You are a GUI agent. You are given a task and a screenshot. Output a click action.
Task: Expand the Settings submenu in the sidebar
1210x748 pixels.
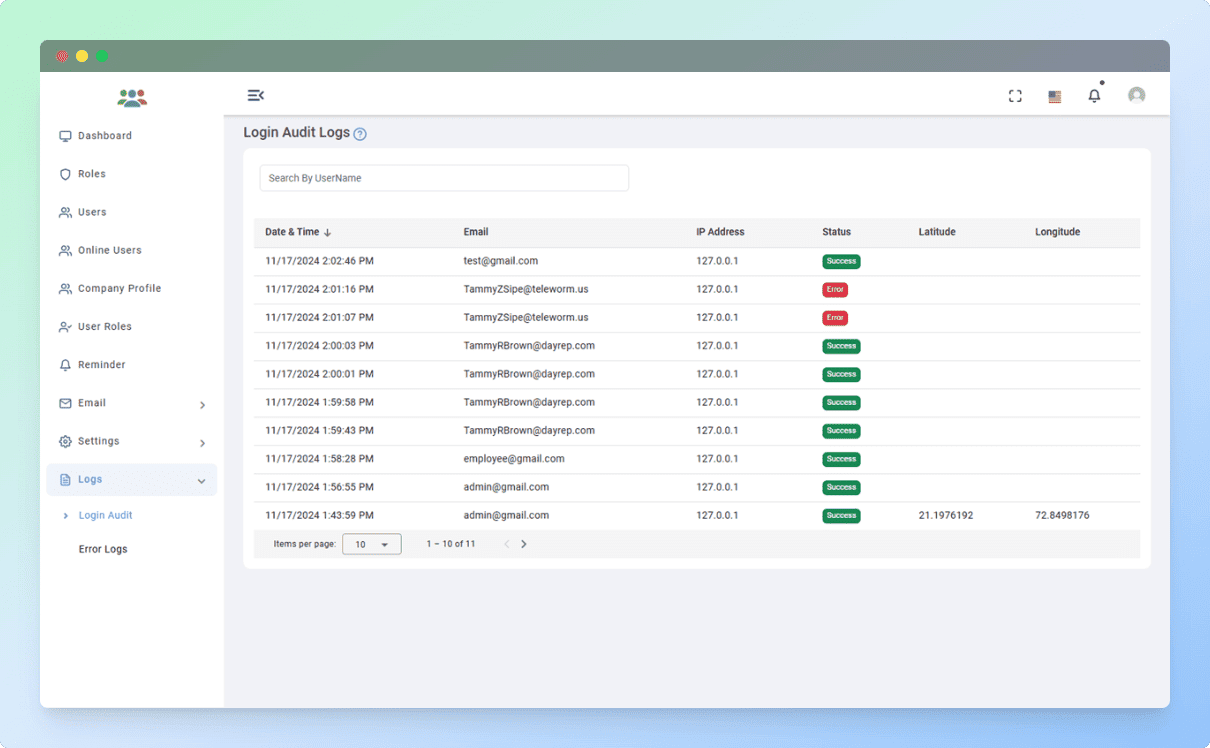click(x=132, y=441)
